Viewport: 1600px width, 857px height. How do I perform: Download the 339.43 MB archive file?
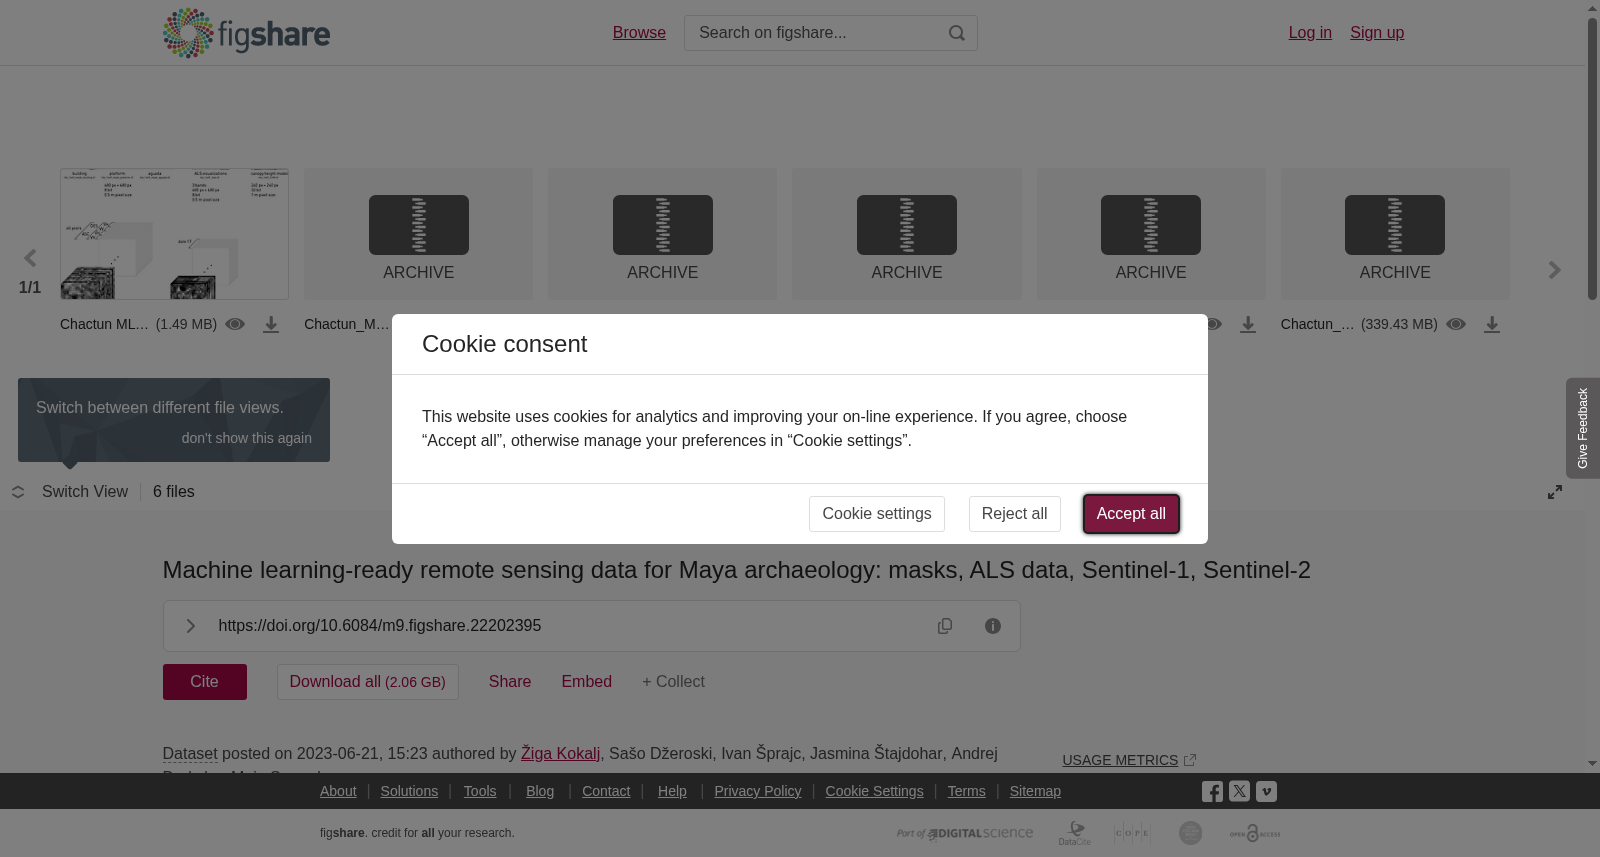pos(1492,324)
